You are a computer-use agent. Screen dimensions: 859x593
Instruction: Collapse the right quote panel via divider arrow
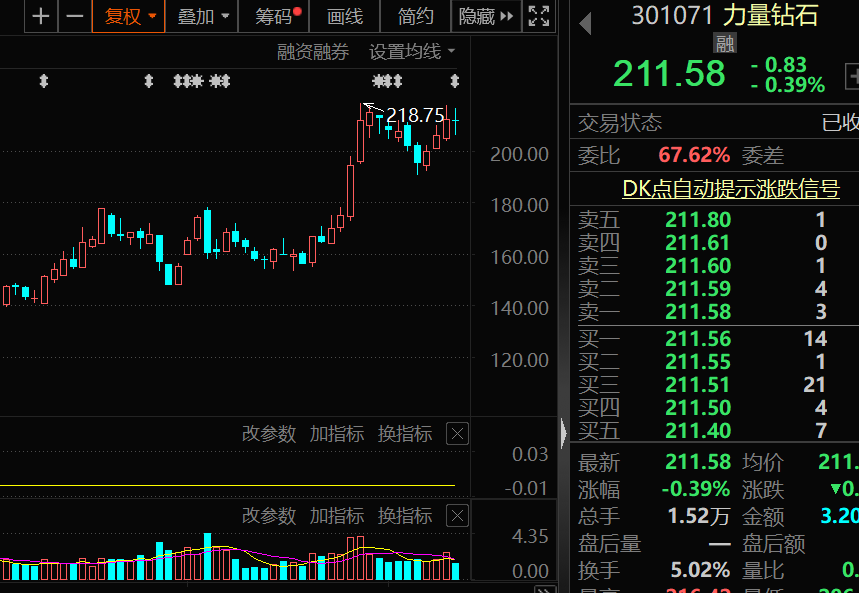(x=563, y=433)
